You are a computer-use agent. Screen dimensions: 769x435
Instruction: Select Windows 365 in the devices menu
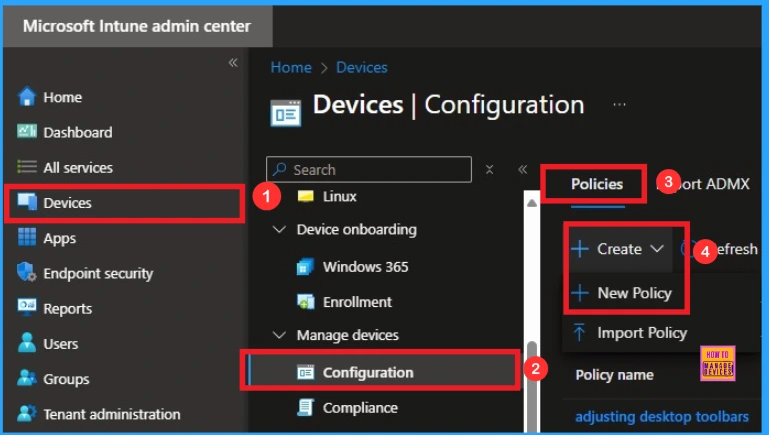[x=365, y=267]
